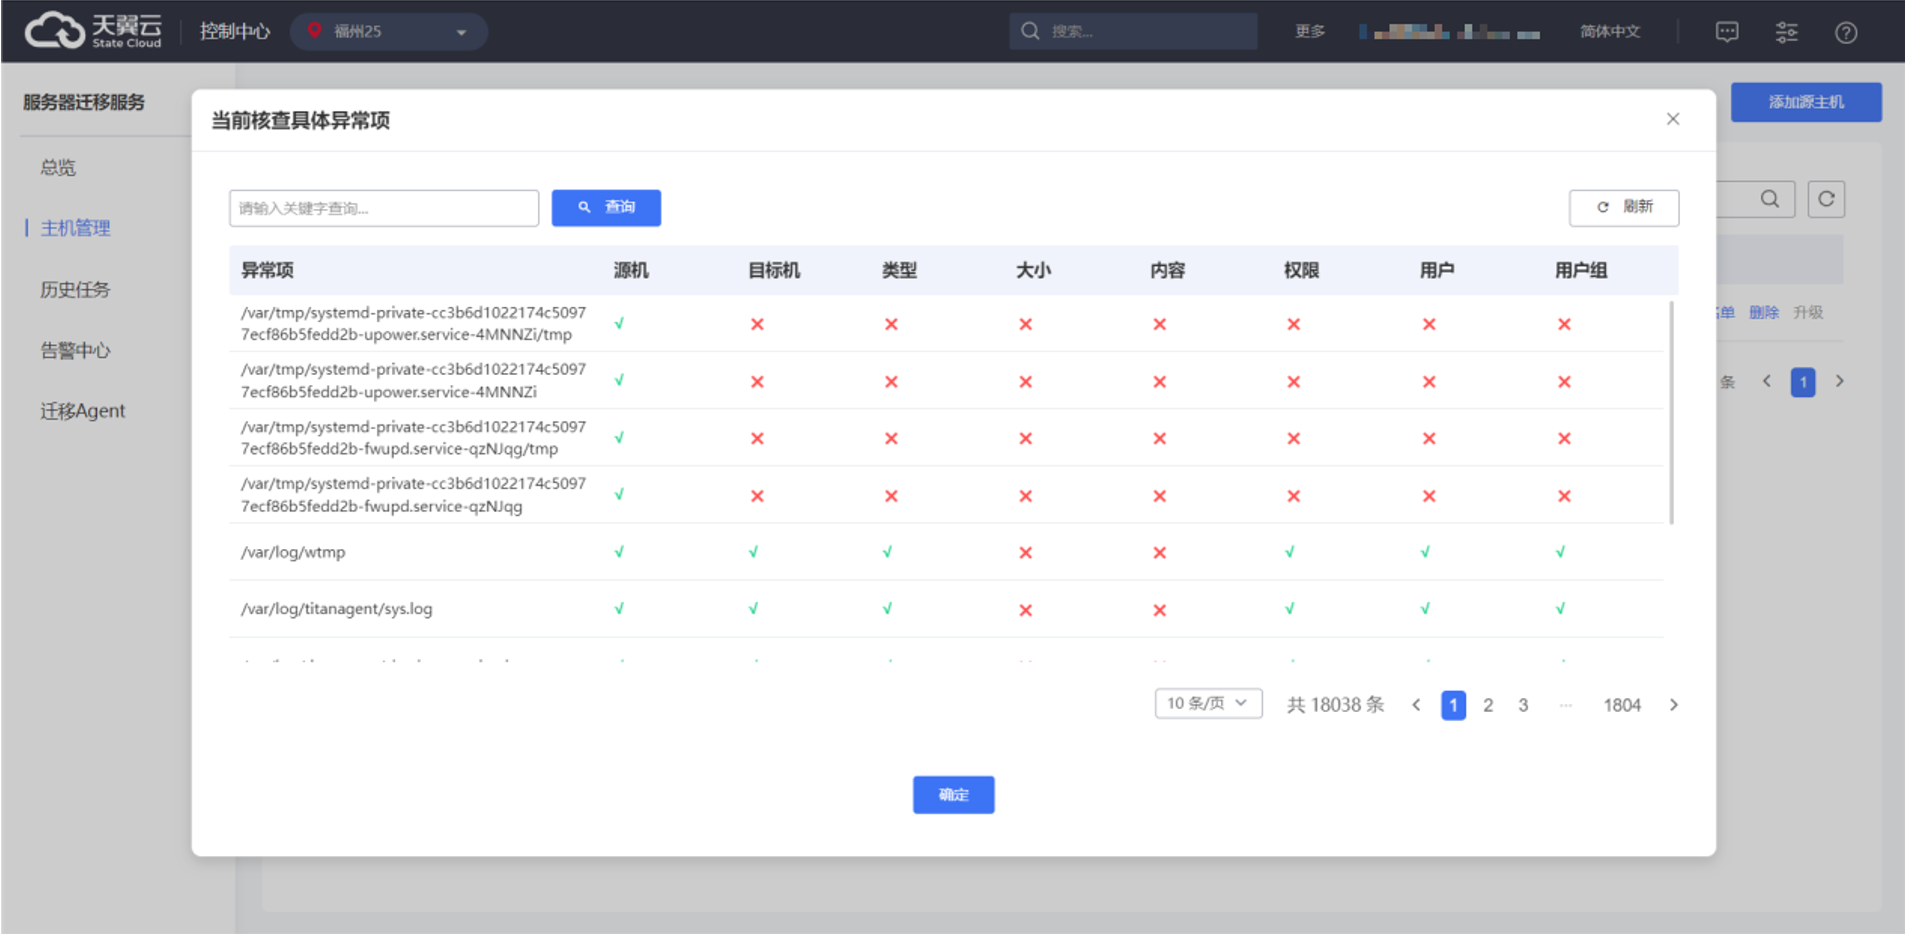Click the 内容 column header
Image resolution: width=1905 pixels, height=934 pixels.
click(x=1167, y=270)
